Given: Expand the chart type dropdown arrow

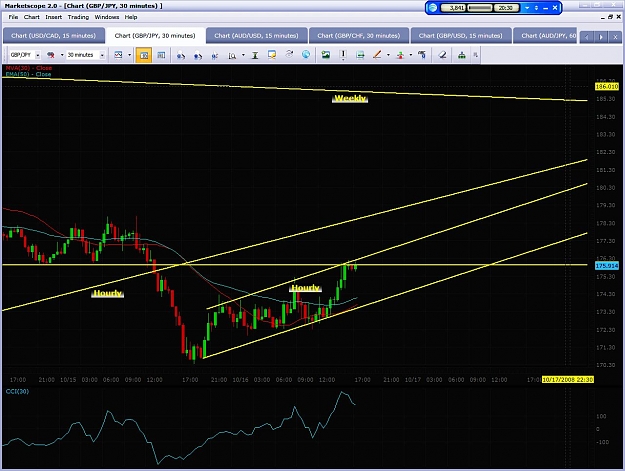Looking at the screenshot, I should tap(129, 55).
